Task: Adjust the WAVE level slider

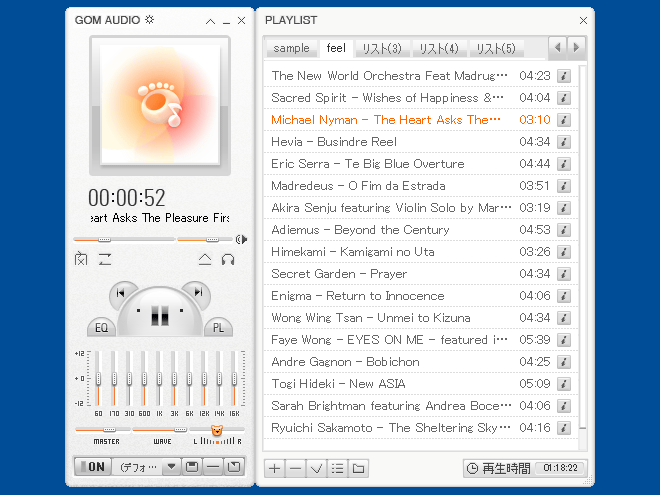Action: point(160,430)
